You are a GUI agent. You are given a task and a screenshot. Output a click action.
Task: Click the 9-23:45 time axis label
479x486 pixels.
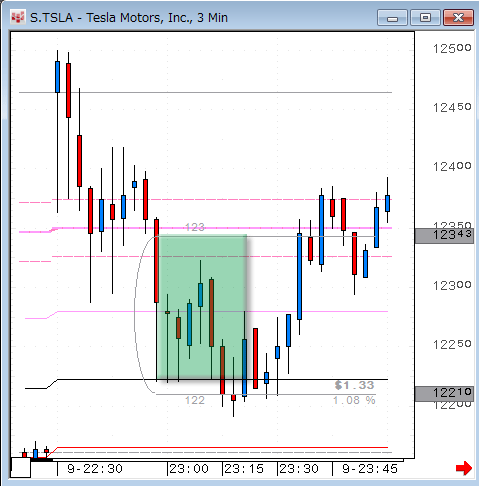(370, 469)
